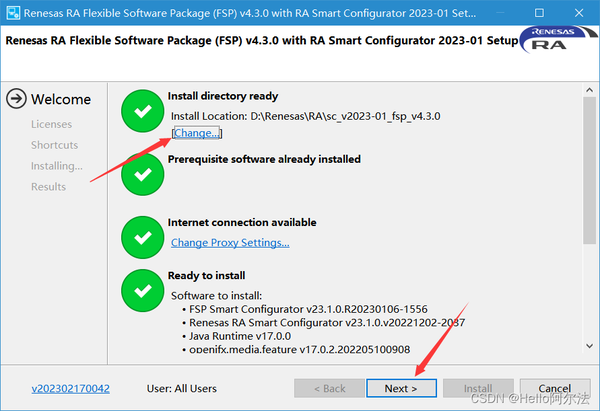Click the arrow icon beside Welcome
The height and width of the screenshot is (411, 600).
click(x=16, y=99)
